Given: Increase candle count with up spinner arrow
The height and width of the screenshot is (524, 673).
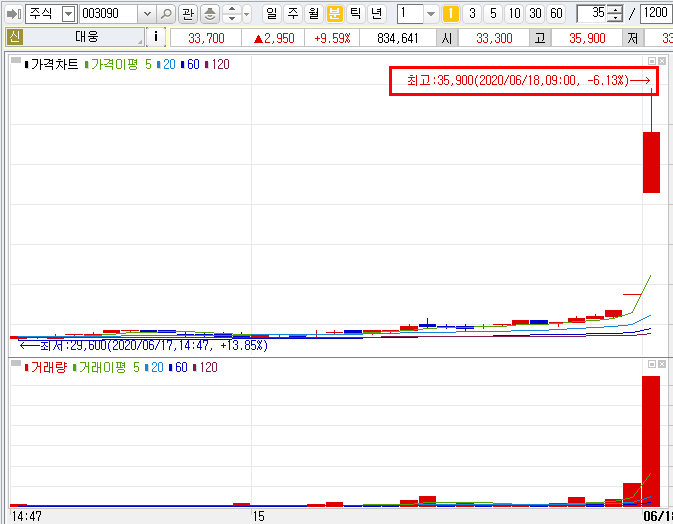Looking at the screenshot, I should coord(615,10).
